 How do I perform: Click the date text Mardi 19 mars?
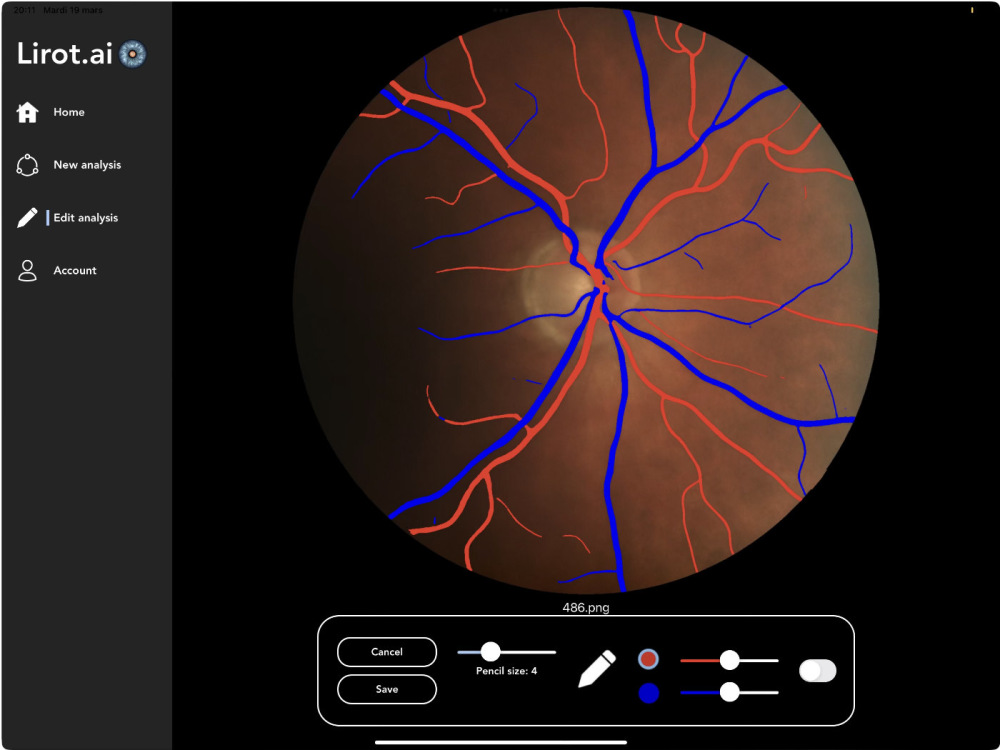pyautogui.click(x=73, y=10)
